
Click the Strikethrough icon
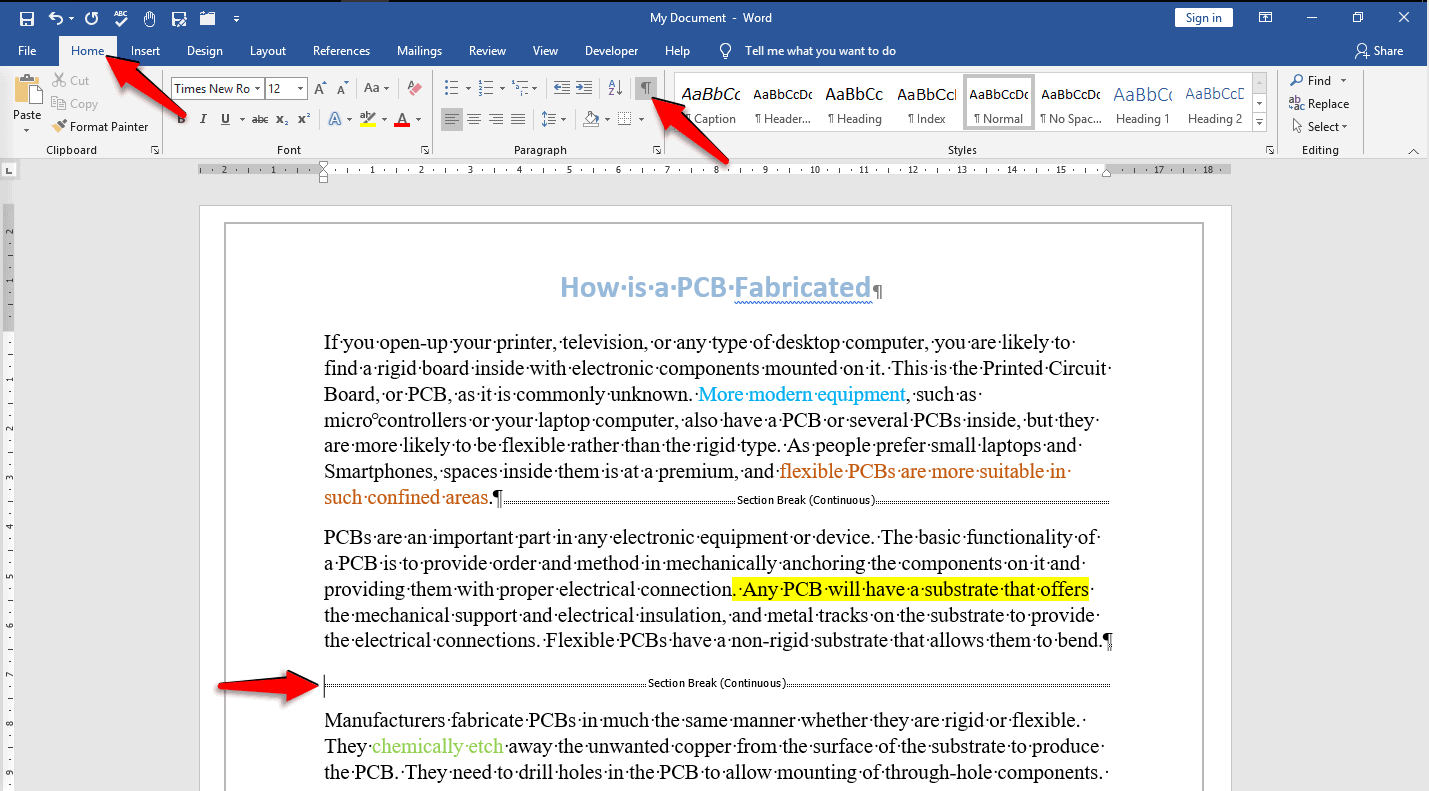click(x=260, y=119)
